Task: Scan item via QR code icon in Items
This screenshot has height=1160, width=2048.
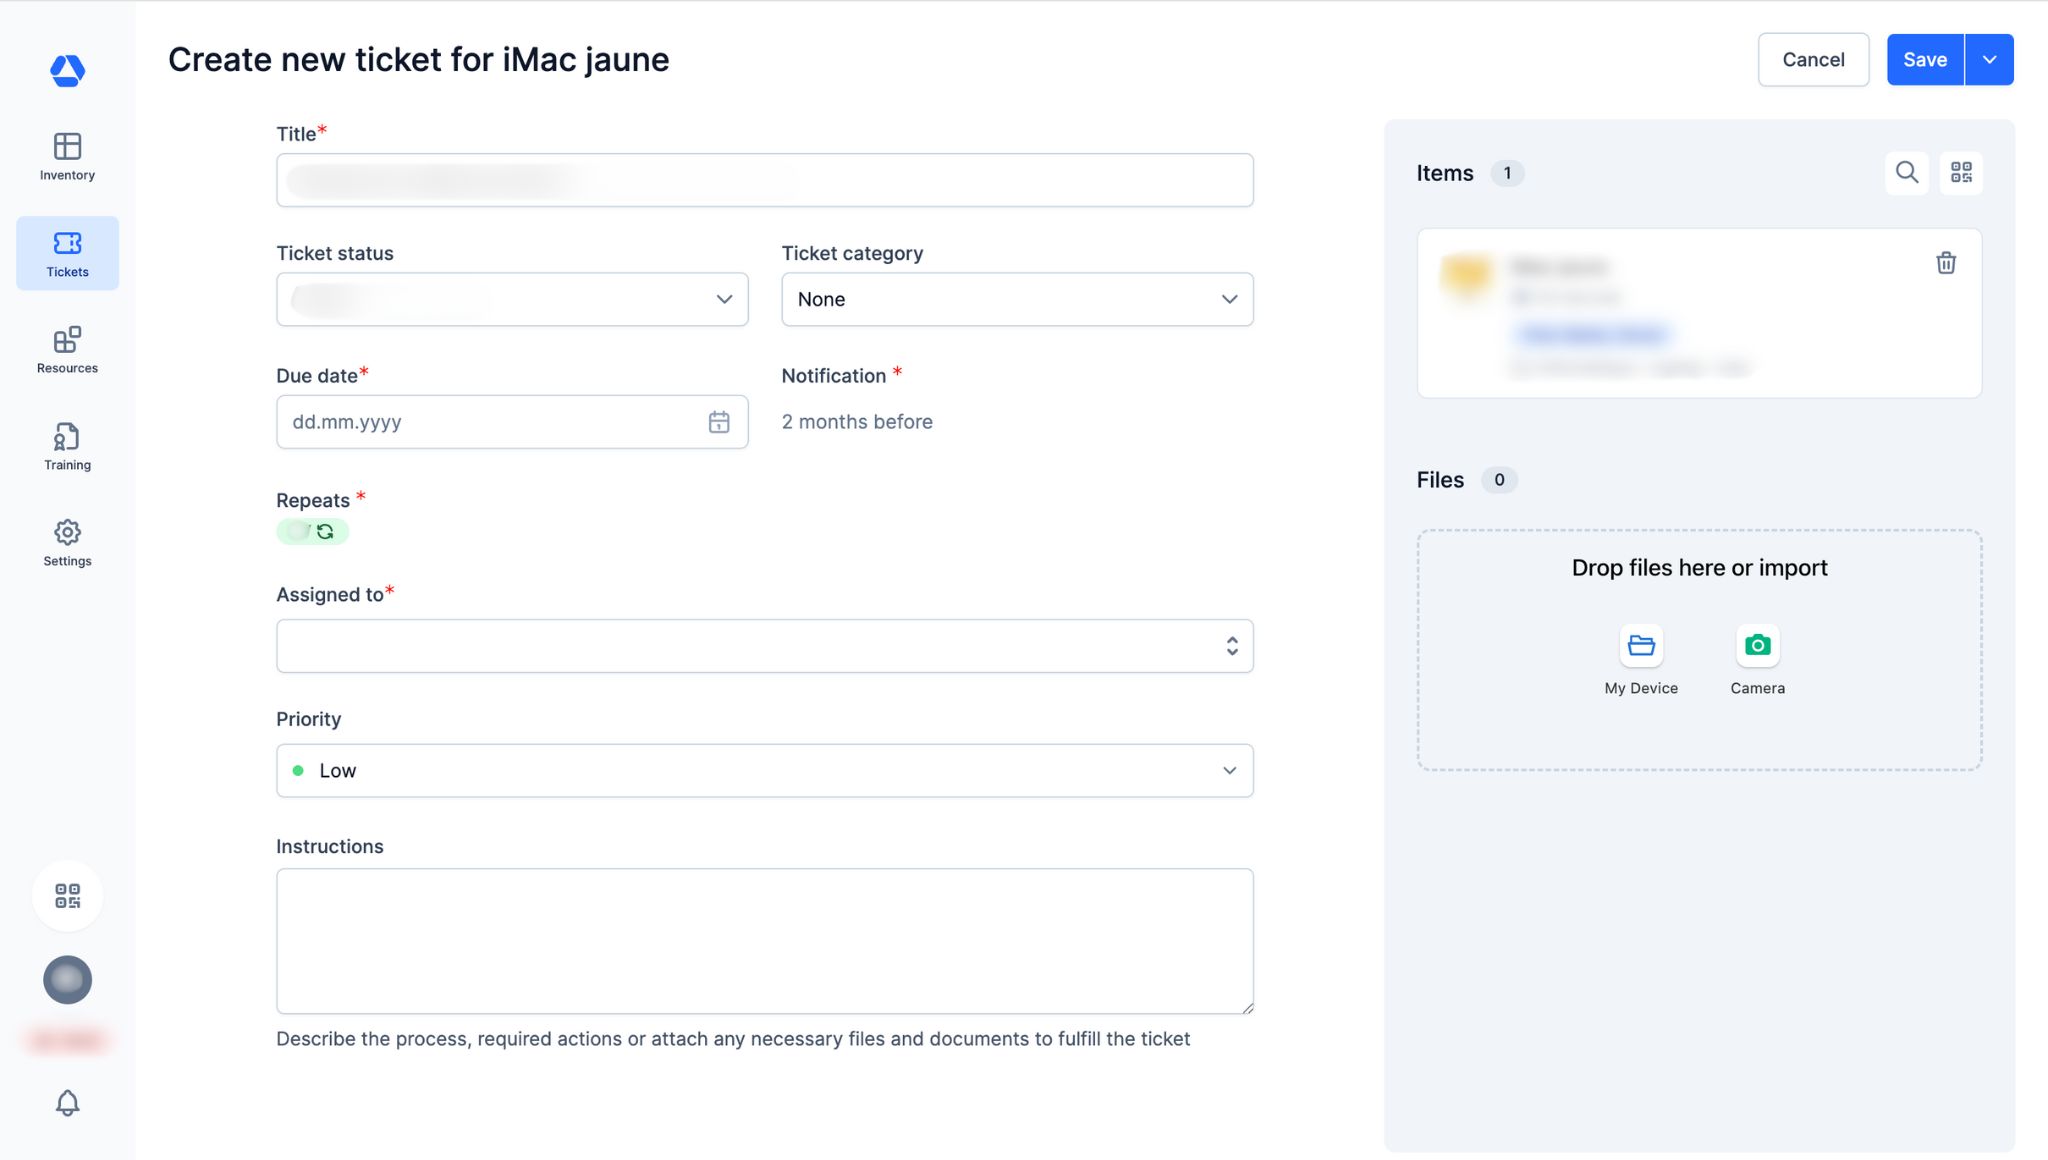Action: 1960,173
